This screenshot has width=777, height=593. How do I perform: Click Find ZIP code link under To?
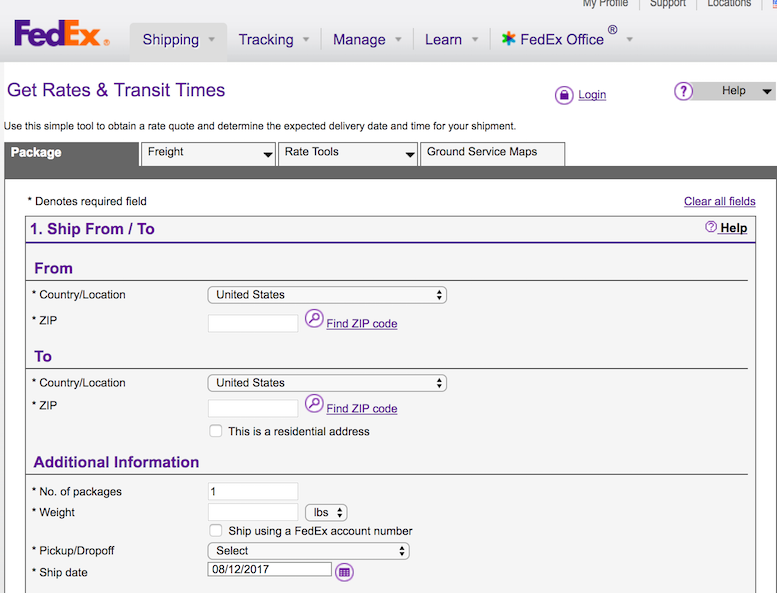point(362,409)
